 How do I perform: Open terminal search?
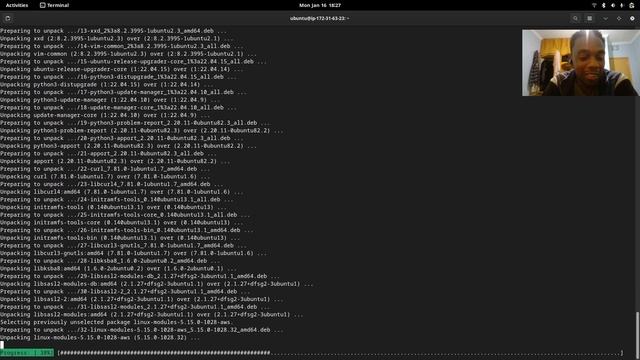pyautogui.click(x=576, y=18)
